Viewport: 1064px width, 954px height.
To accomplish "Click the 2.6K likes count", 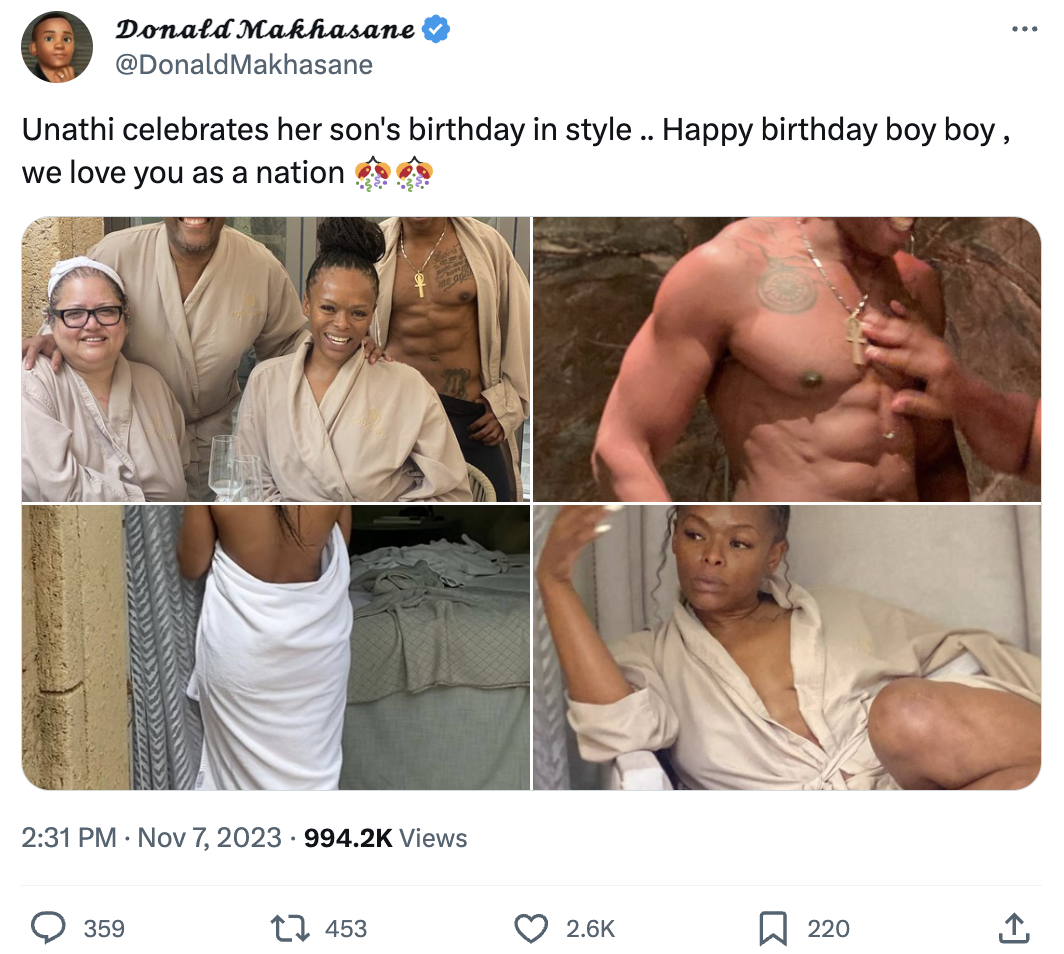I will [x=590, y=928].
